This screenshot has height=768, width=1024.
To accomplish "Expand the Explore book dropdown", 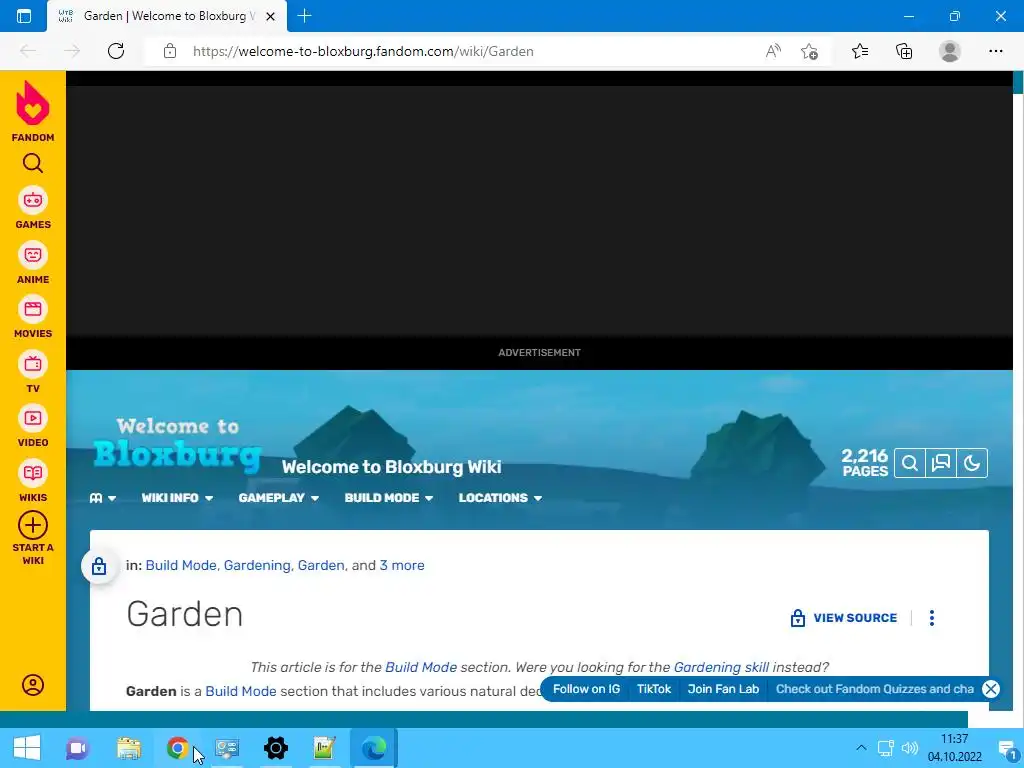I will [103, 498].
